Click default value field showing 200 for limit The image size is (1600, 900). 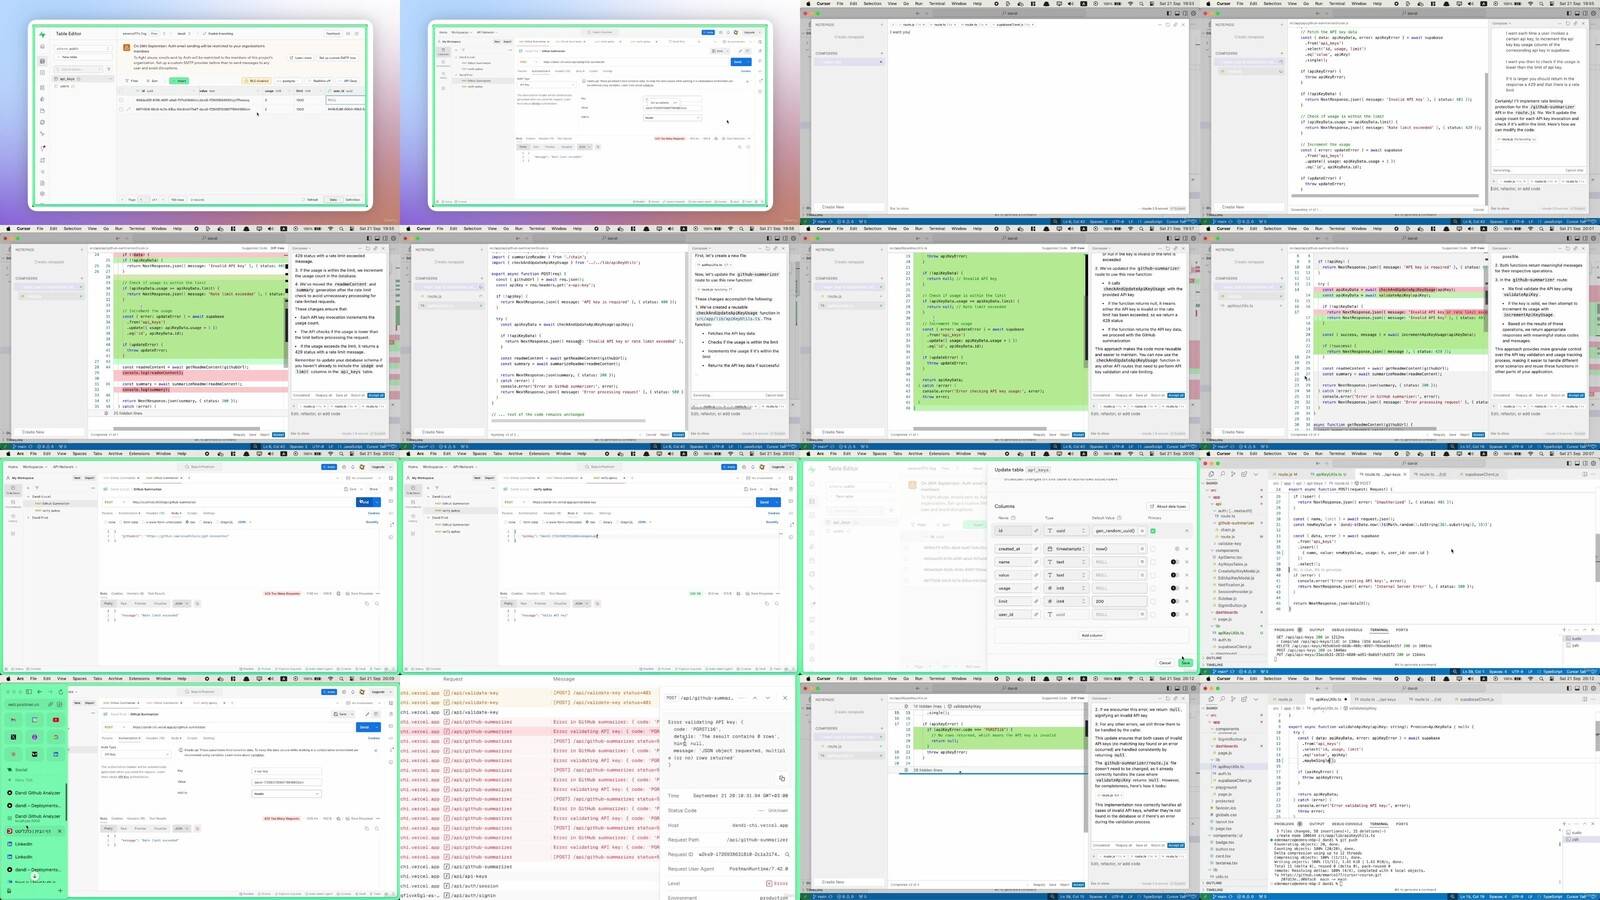click(1119, 601)
